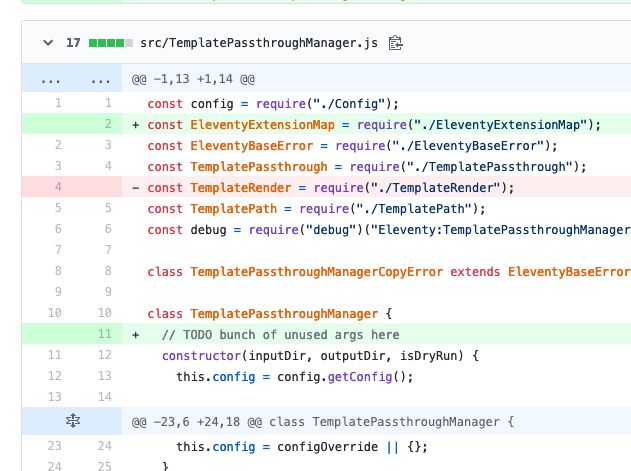Screen dimensions: 631x471
Task: Click the const debug require line
Action: point(389,229)
